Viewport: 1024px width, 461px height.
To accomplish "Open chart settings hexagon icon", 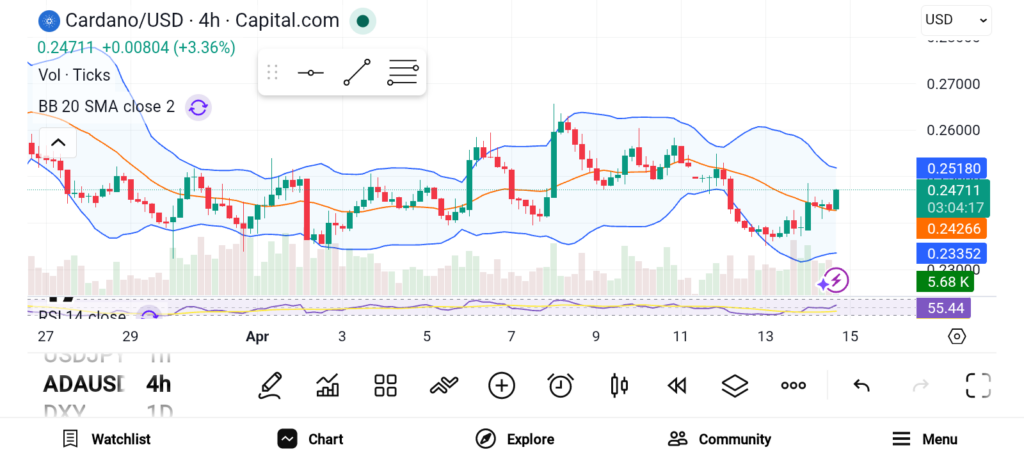I will 956,336.
